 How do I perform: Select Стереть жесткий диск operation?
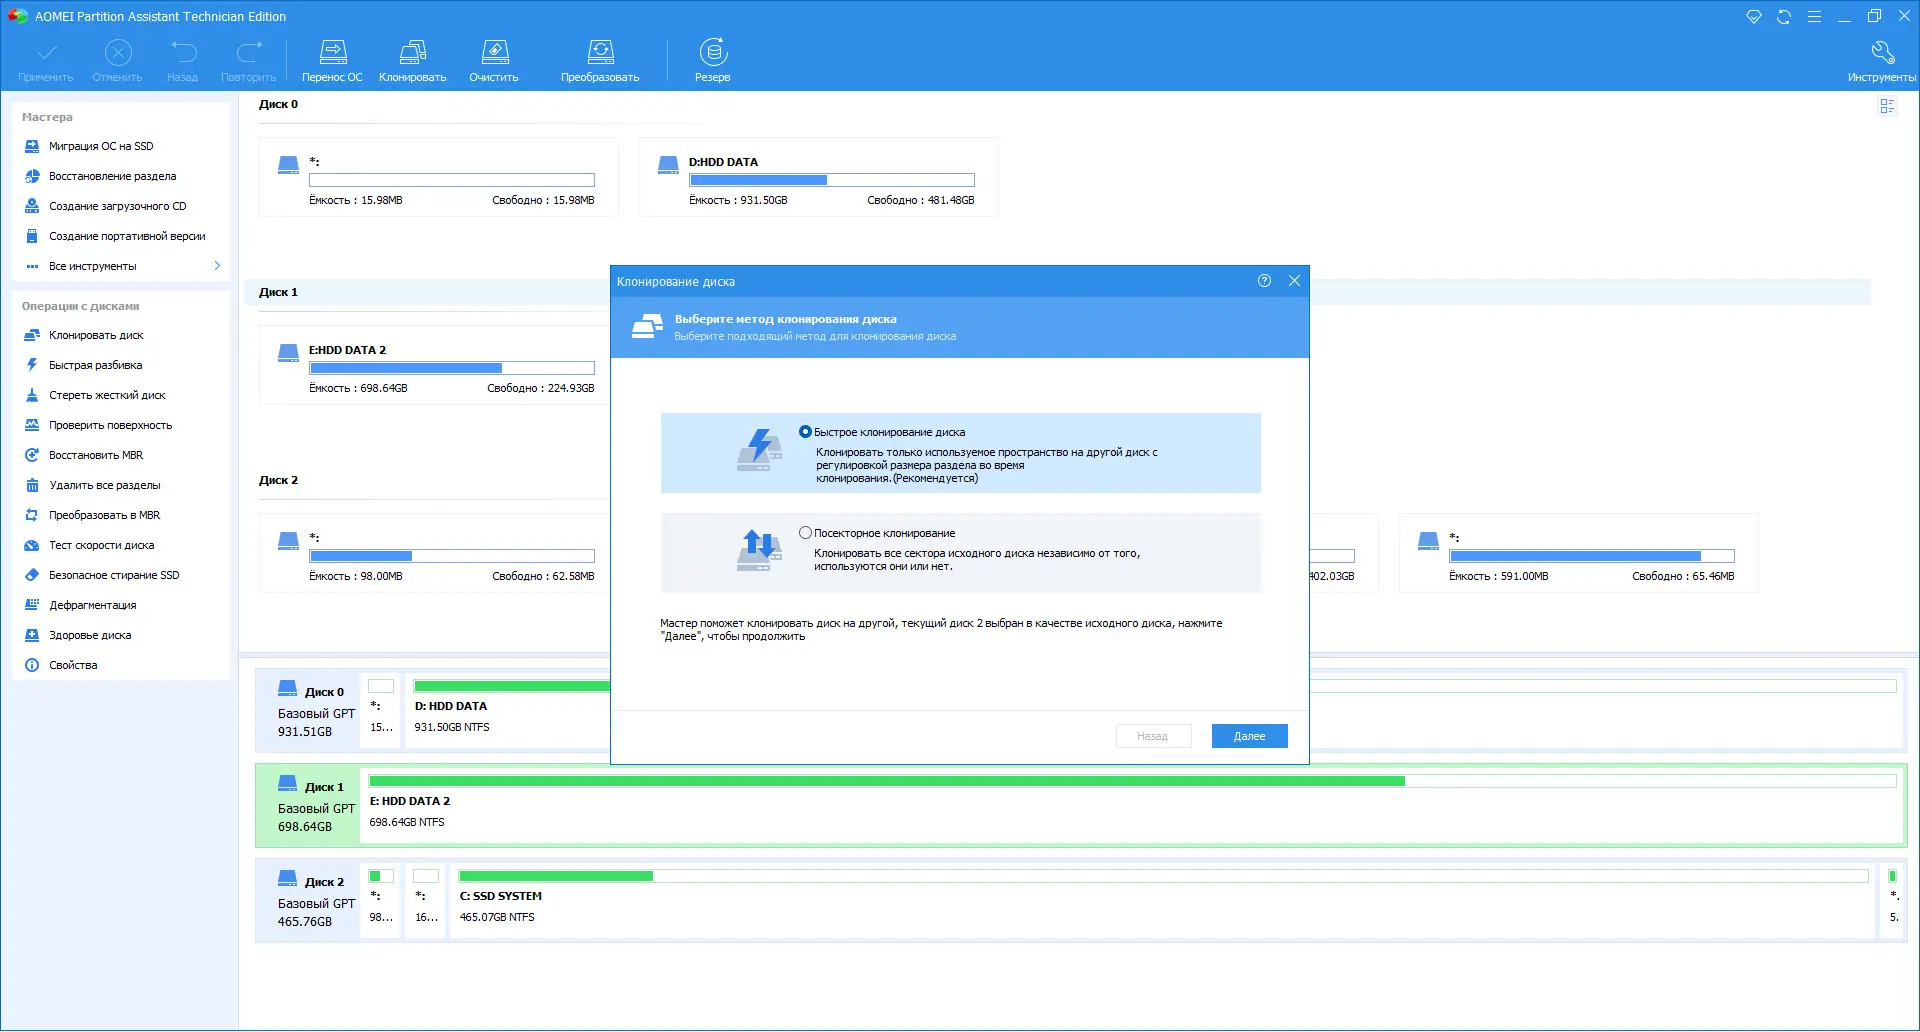(107, 395)
